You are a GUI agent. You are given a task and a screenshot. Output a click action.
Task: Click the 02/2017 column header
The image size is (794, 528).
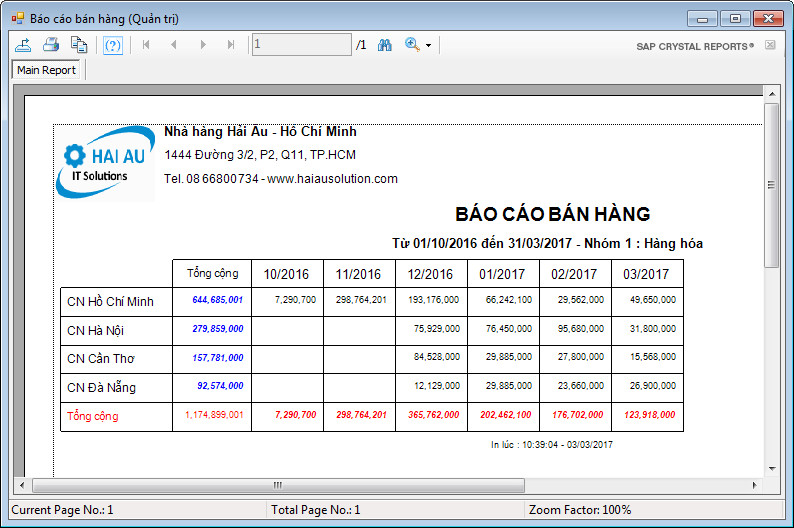click(x=574, y=274)
